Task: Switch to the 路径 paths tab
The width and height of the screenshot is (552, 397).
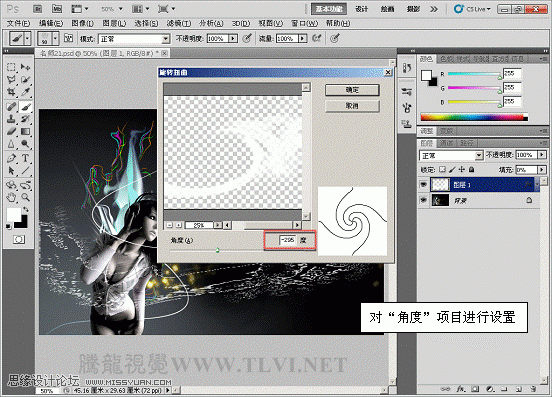Action: 467,143
